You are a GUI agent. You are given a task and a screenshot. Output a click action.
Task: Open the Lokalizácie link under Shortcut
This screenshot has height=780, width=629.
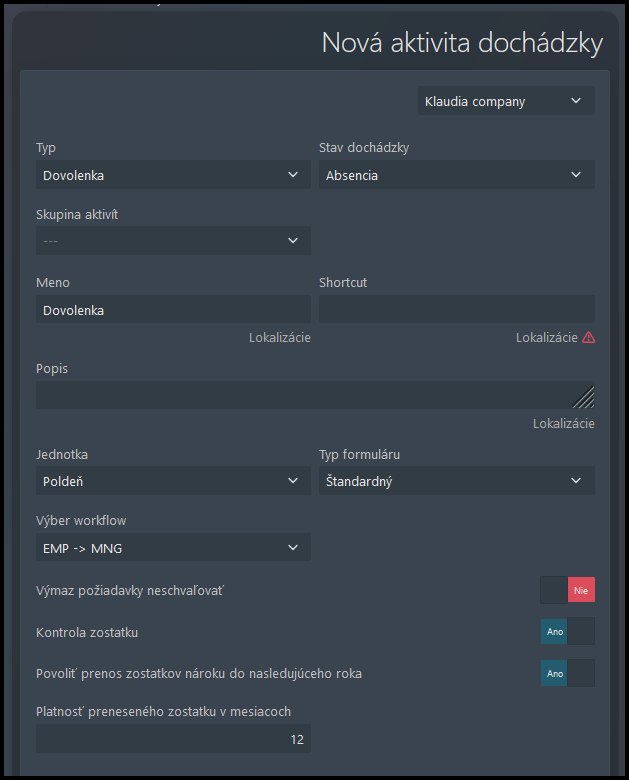546,338
